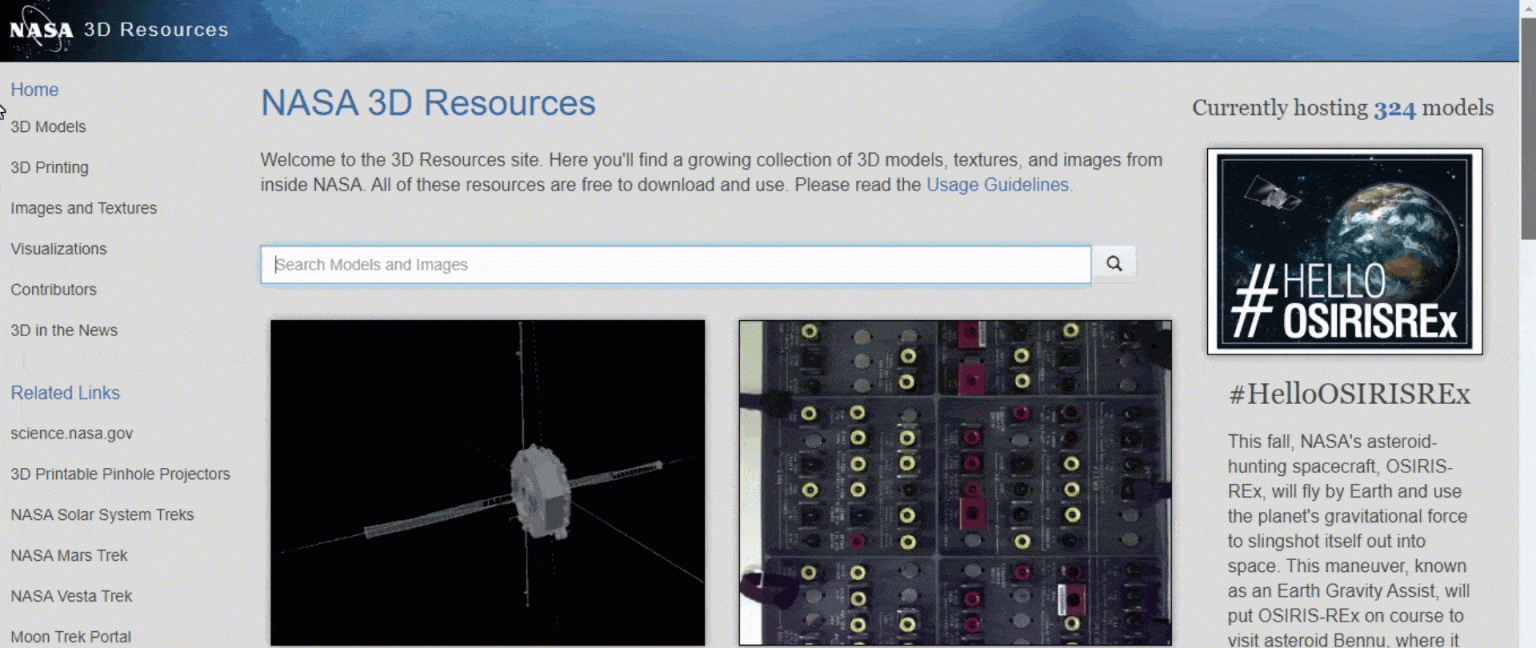
Task: Open 3D Printable Pinhole Projectors link
Action: (x=120, y=474)
